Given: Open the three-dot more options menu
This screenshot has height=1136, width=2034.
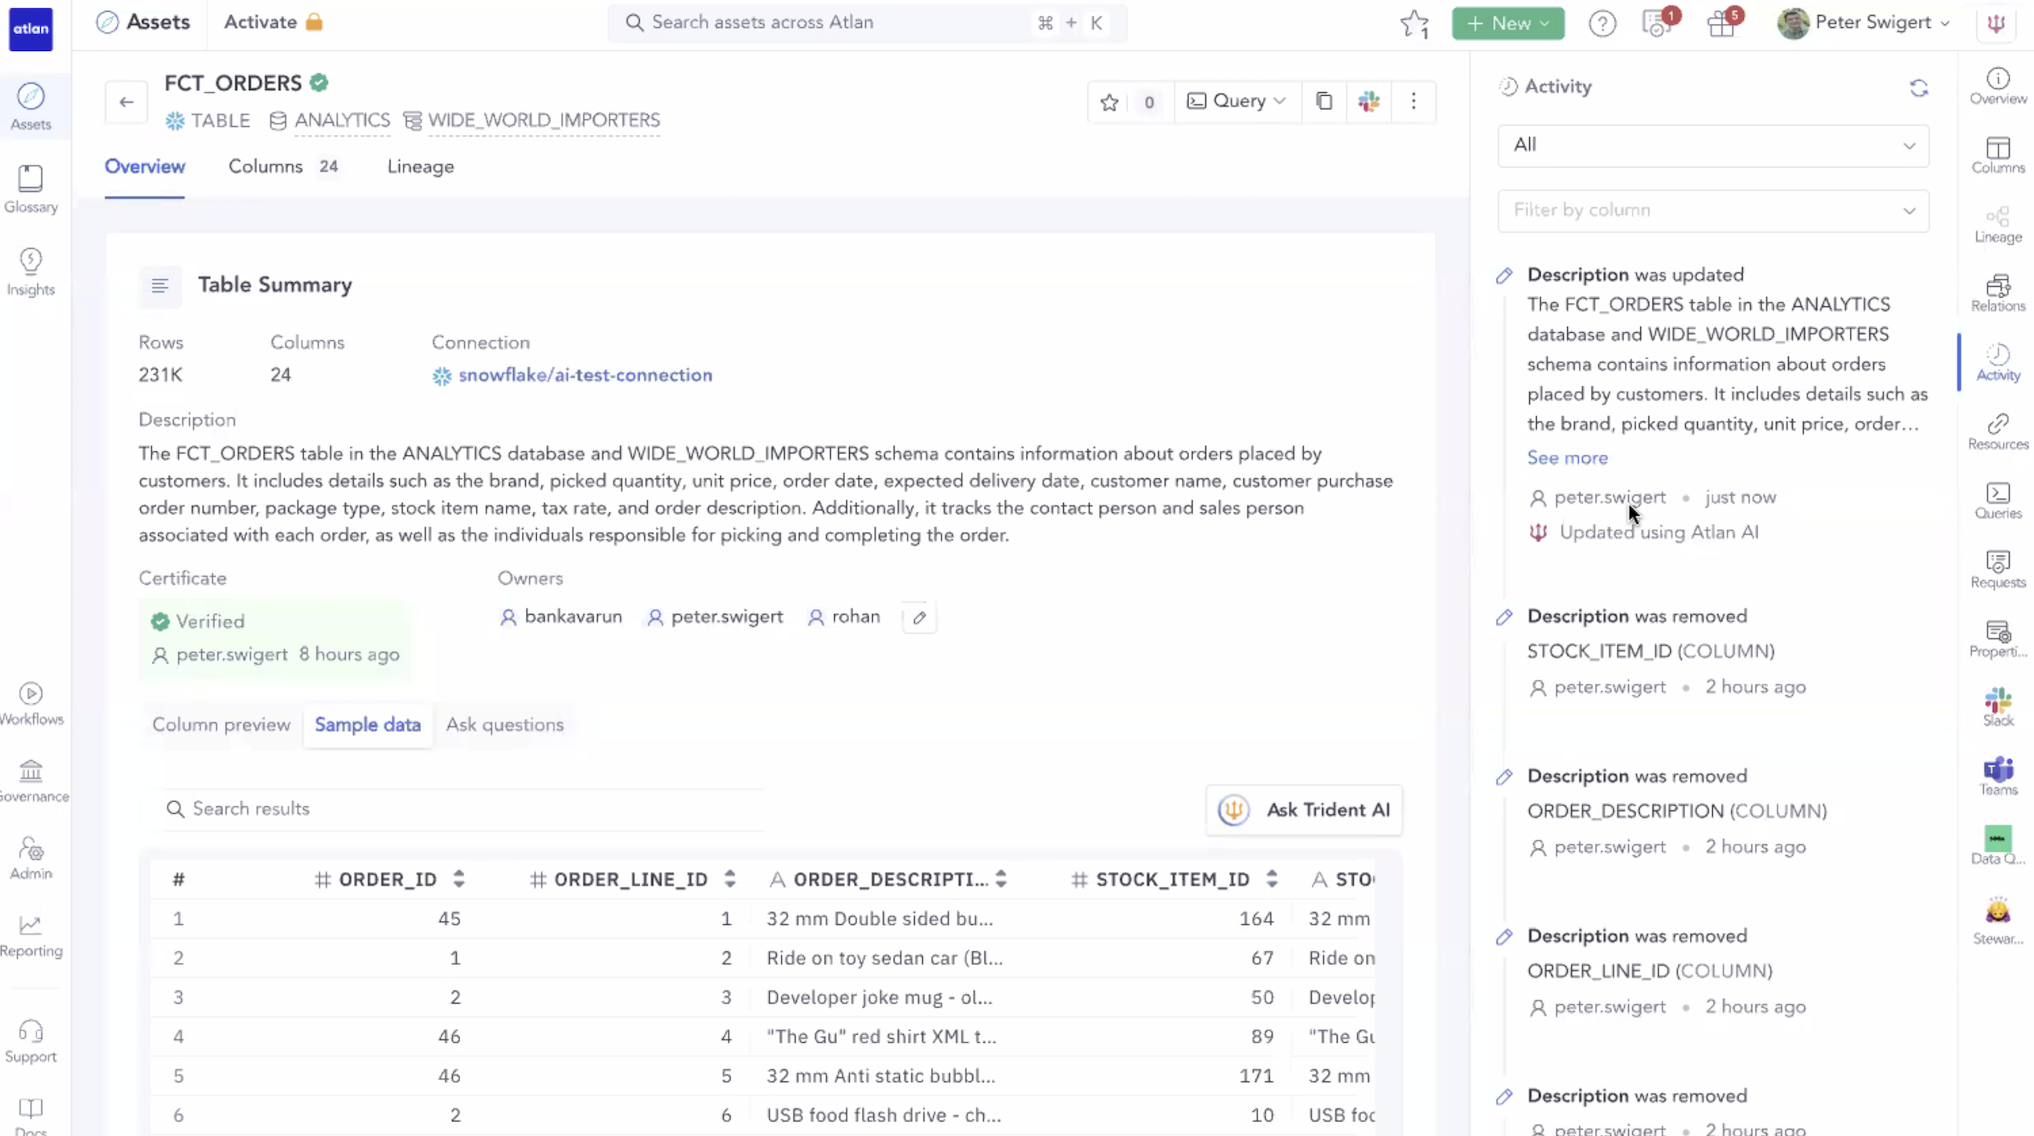Looking at the screenshot, I should pyautogui.click(x=1413, y=102).
